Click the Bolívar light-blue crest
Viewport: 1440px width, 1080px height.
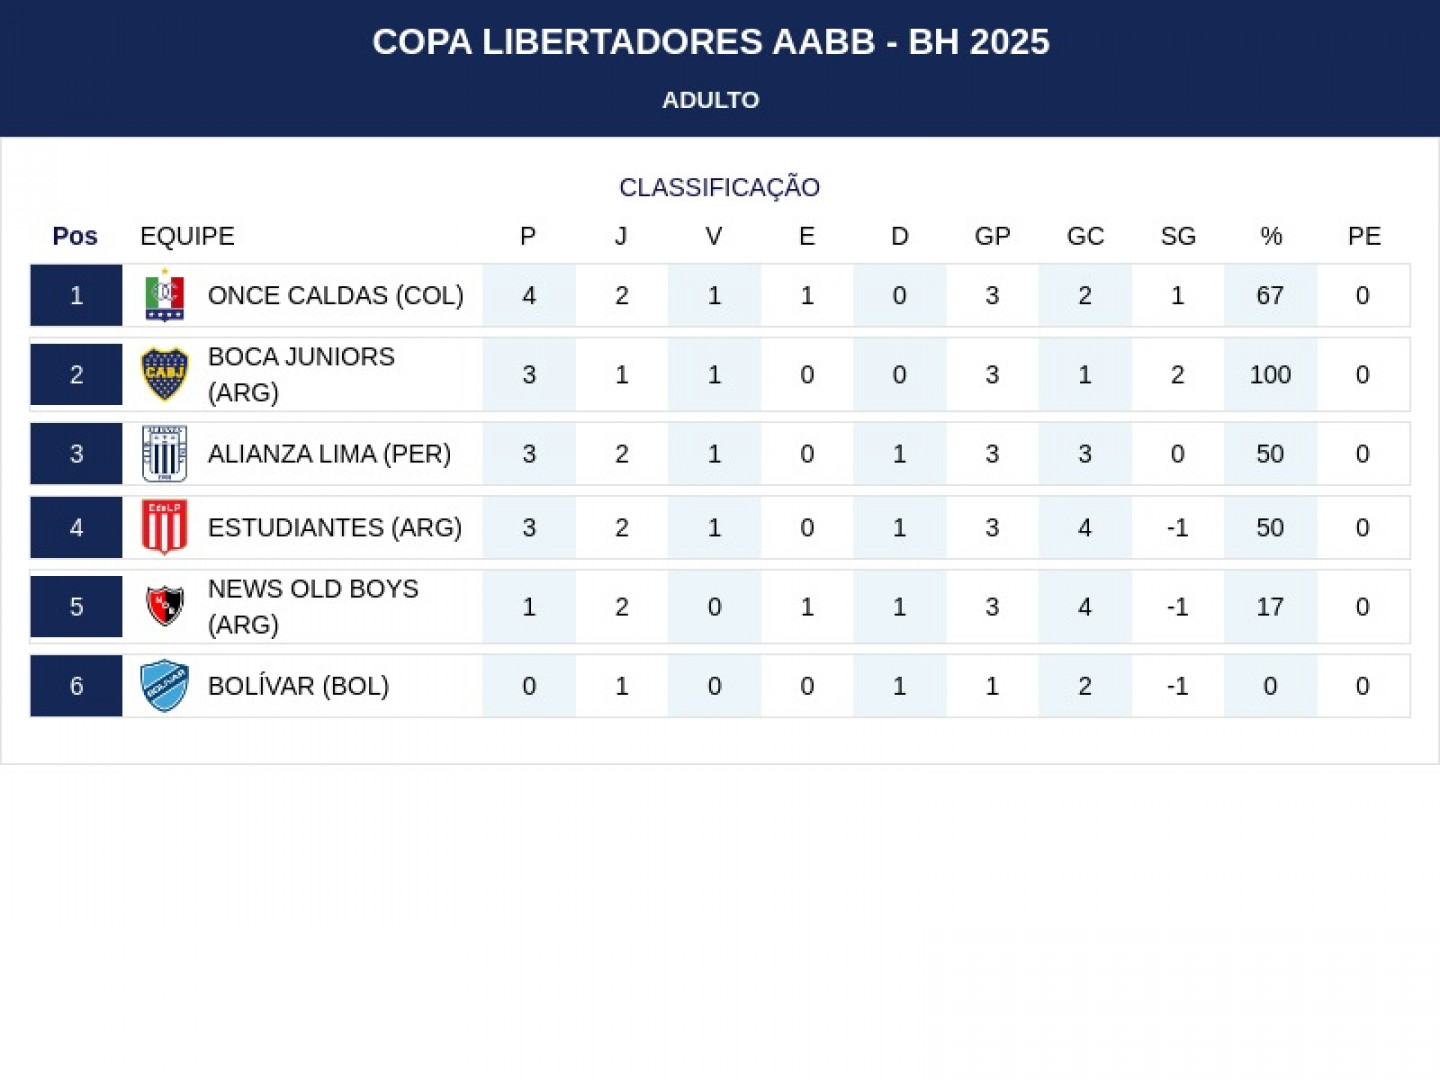tap(165, 686)
